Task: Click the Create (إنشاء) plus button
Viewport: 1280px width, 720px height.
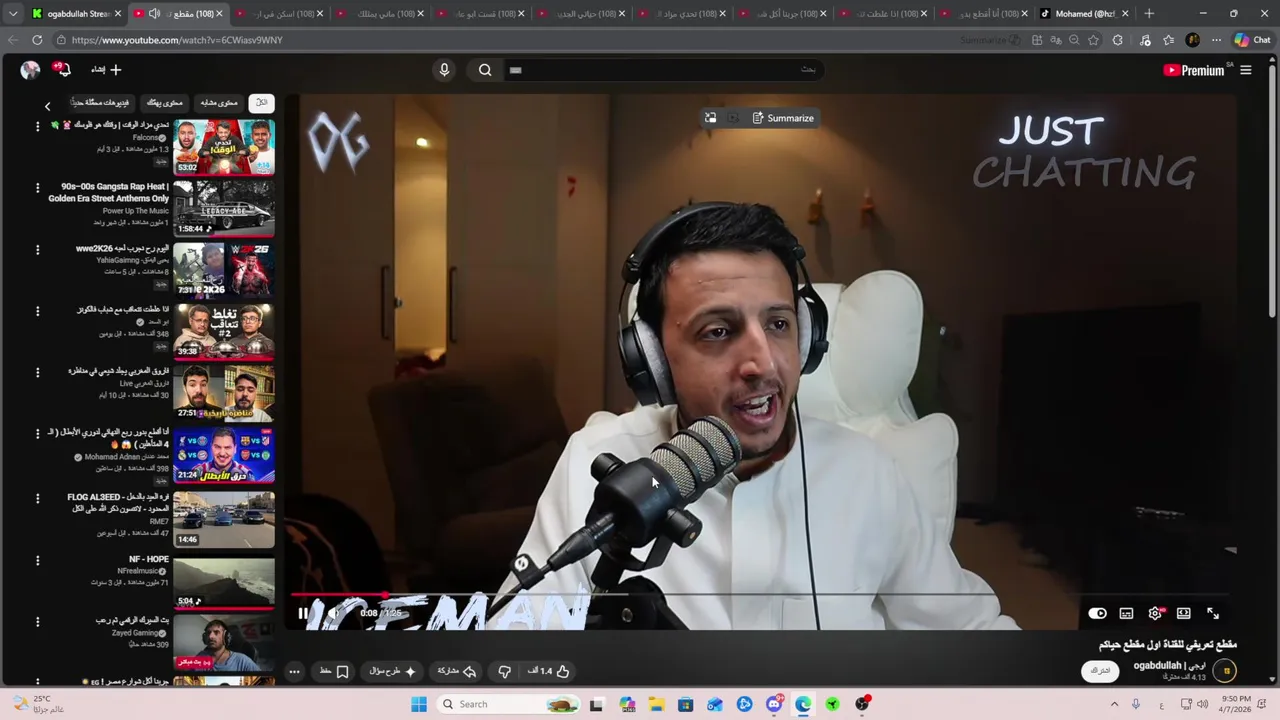Action: coord(107,70)
